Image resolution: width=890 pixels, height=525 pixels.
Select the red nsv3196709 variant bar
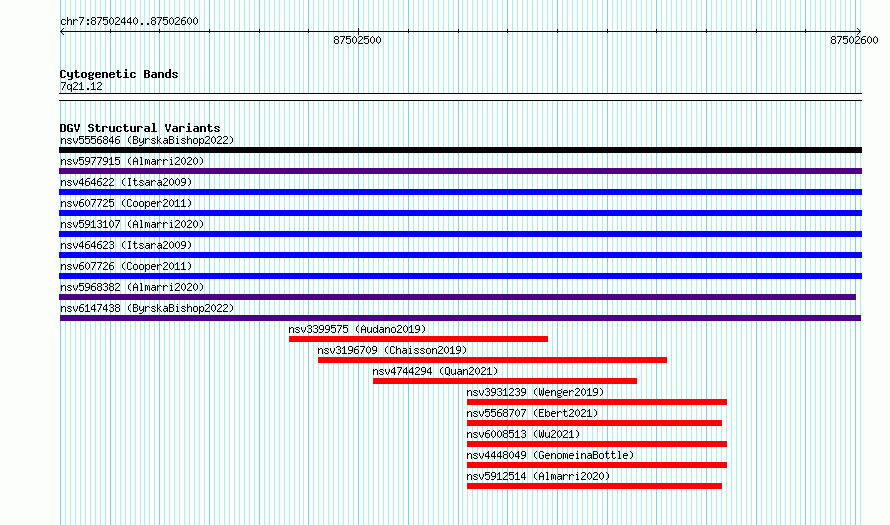pyautogui.click(x=492, y=360)
